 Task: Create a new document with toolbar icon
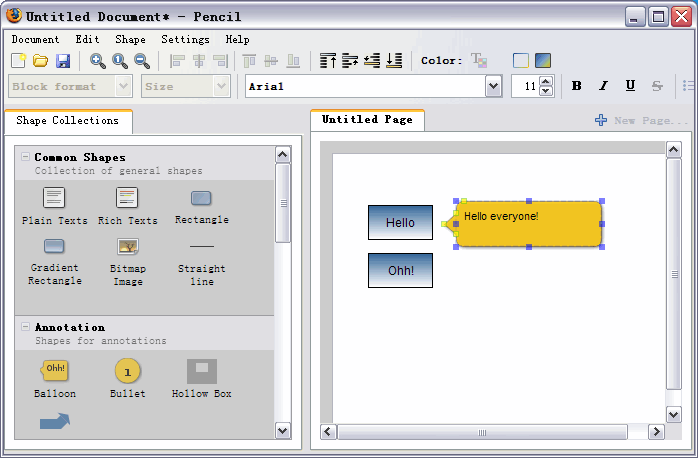point(18,61)
